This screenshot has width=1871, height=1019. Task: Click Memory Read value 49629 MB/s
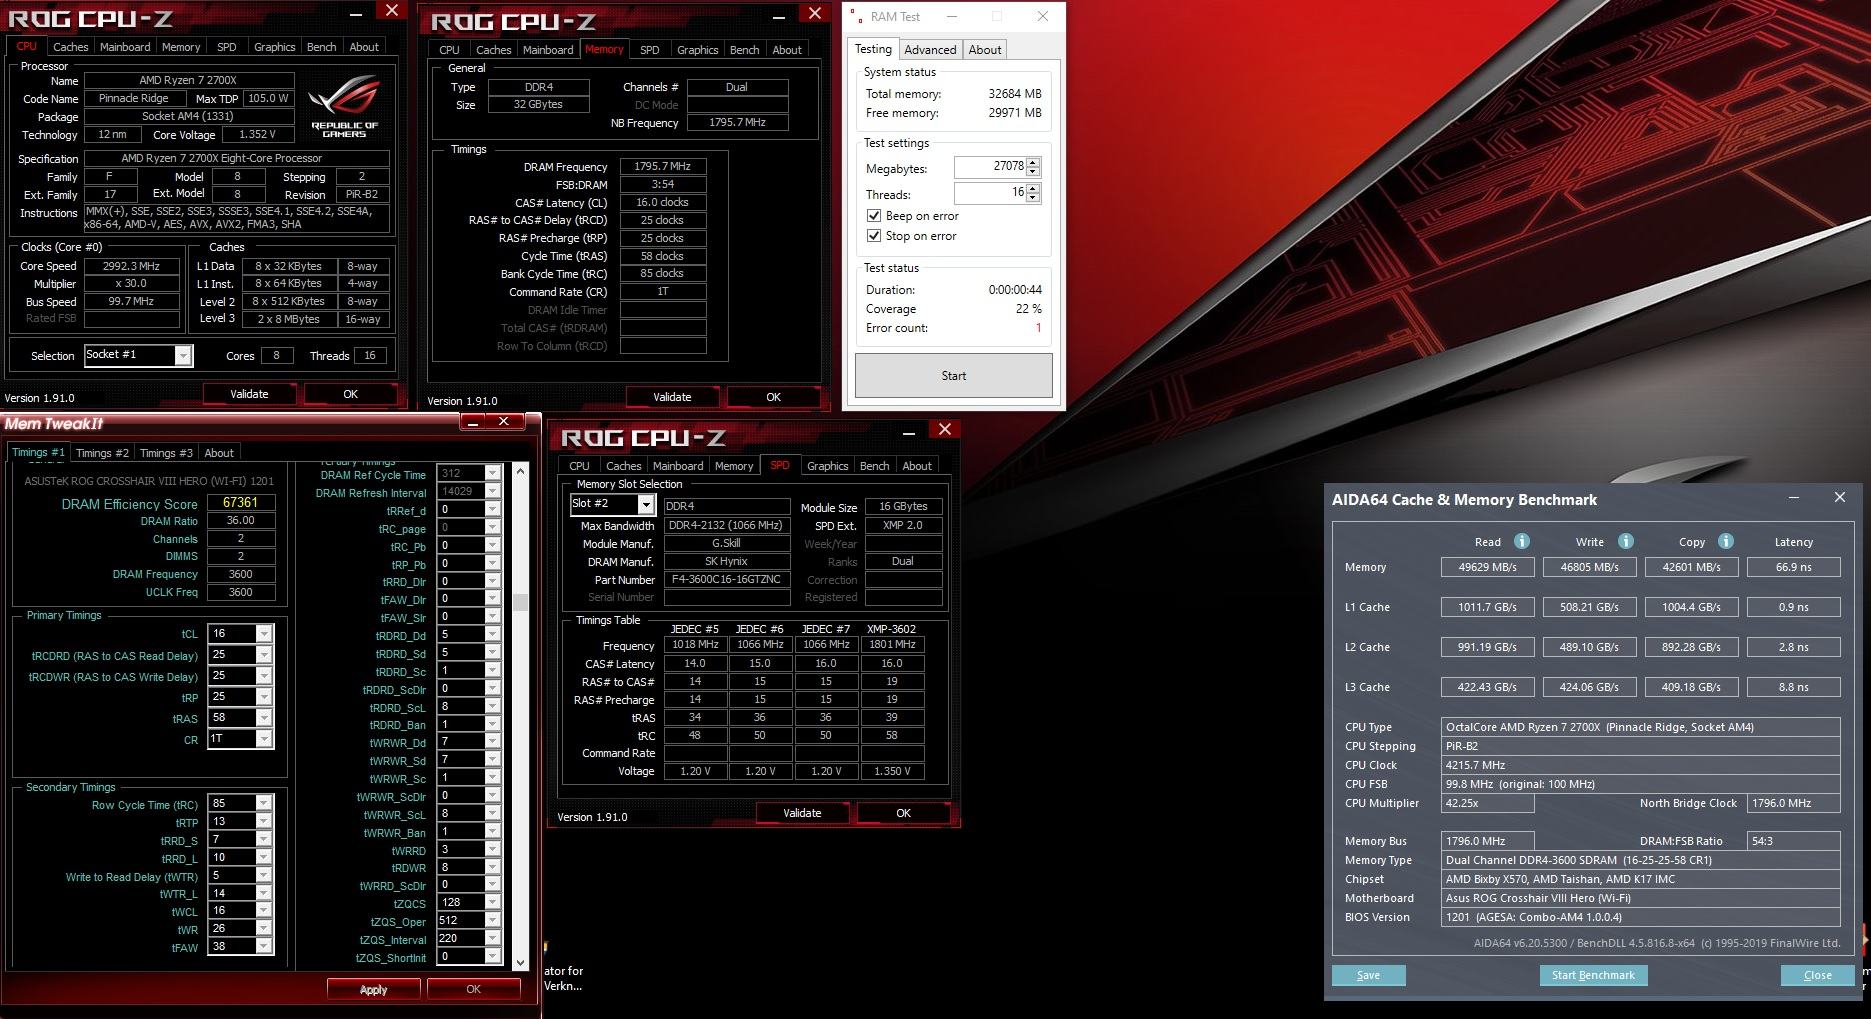(x=1487, y=567)
